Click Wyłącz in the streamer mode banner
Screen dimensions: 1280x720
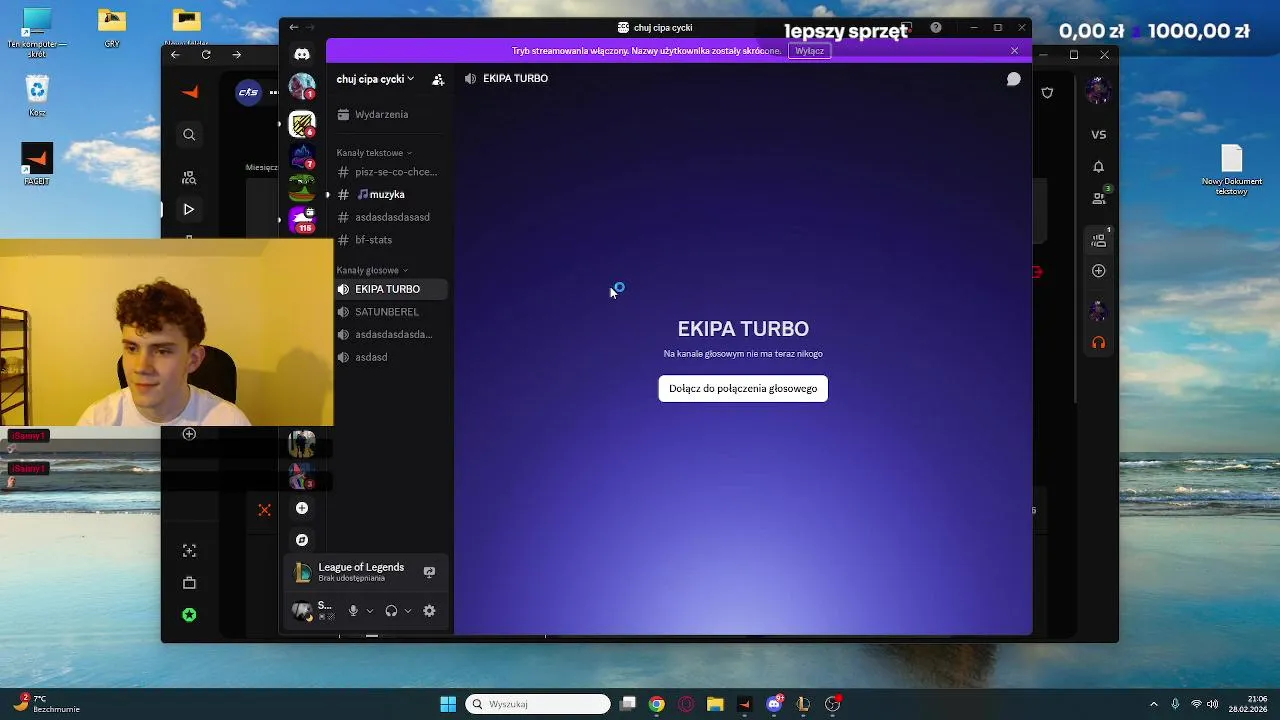tap(809, 51)
